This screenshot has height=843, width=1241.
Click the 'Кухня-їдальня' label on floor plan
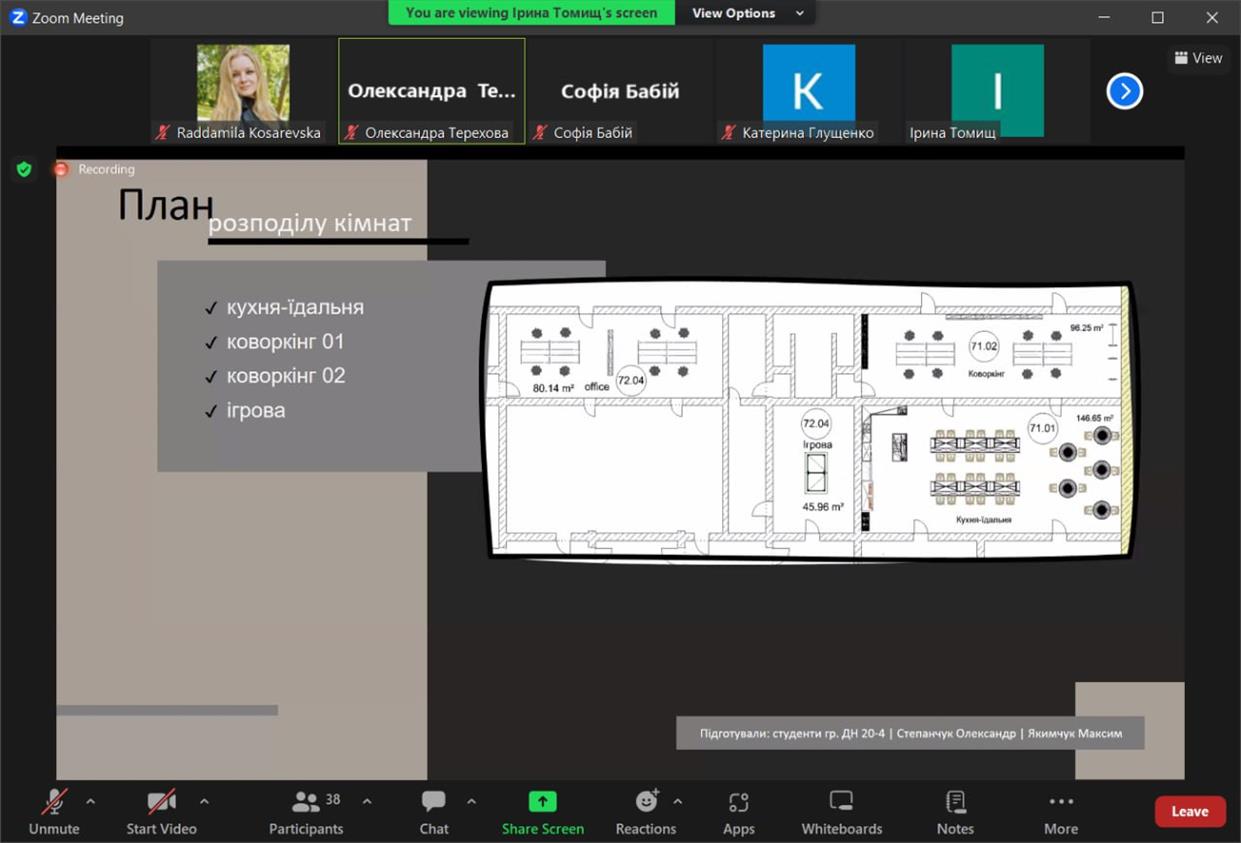(983, 520)
